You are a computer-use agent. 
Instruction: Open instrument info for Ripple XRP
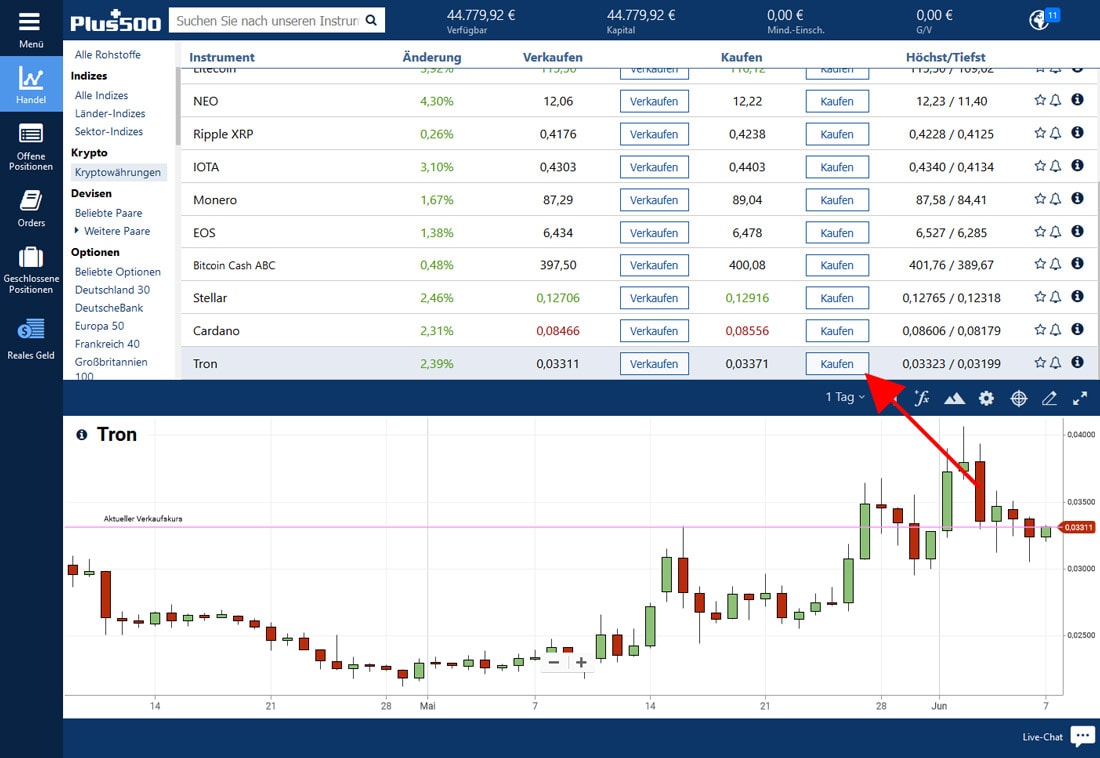coord(1078,133)
